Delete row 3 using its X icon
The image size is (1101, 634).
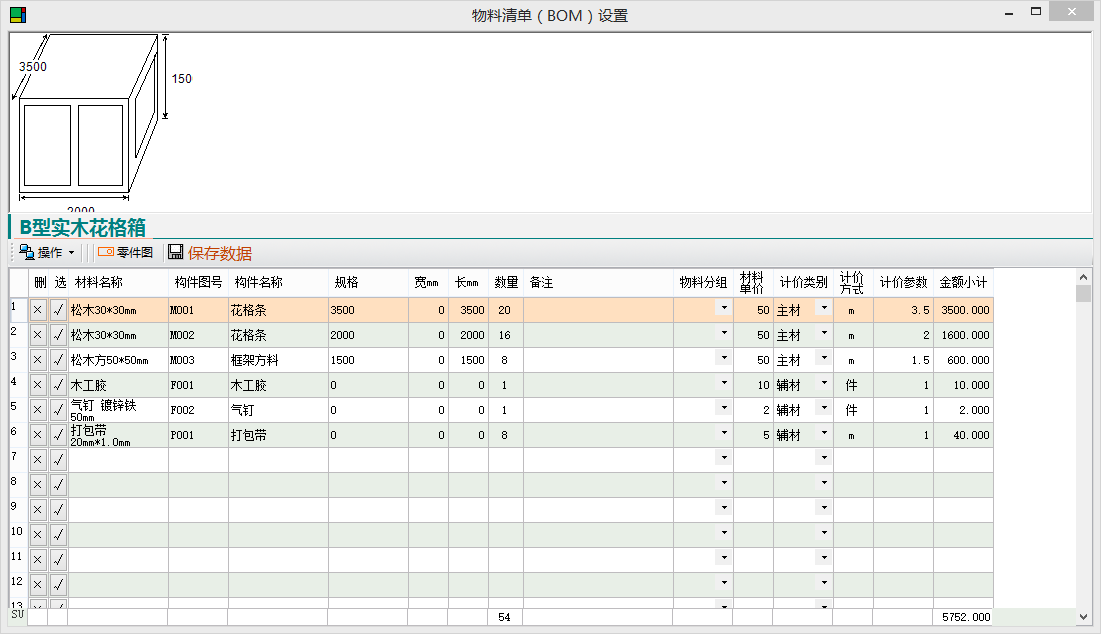38,360
